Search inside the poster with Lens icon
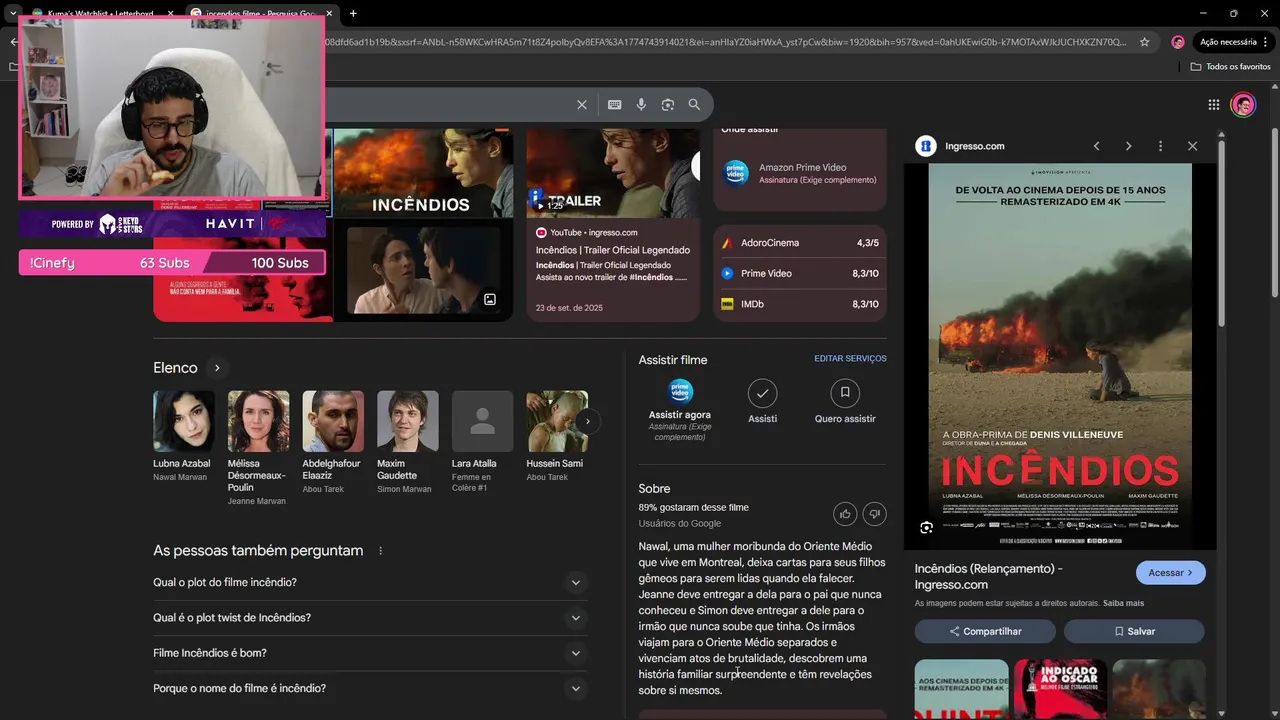The image size is (1280, 720). (926, 528)
